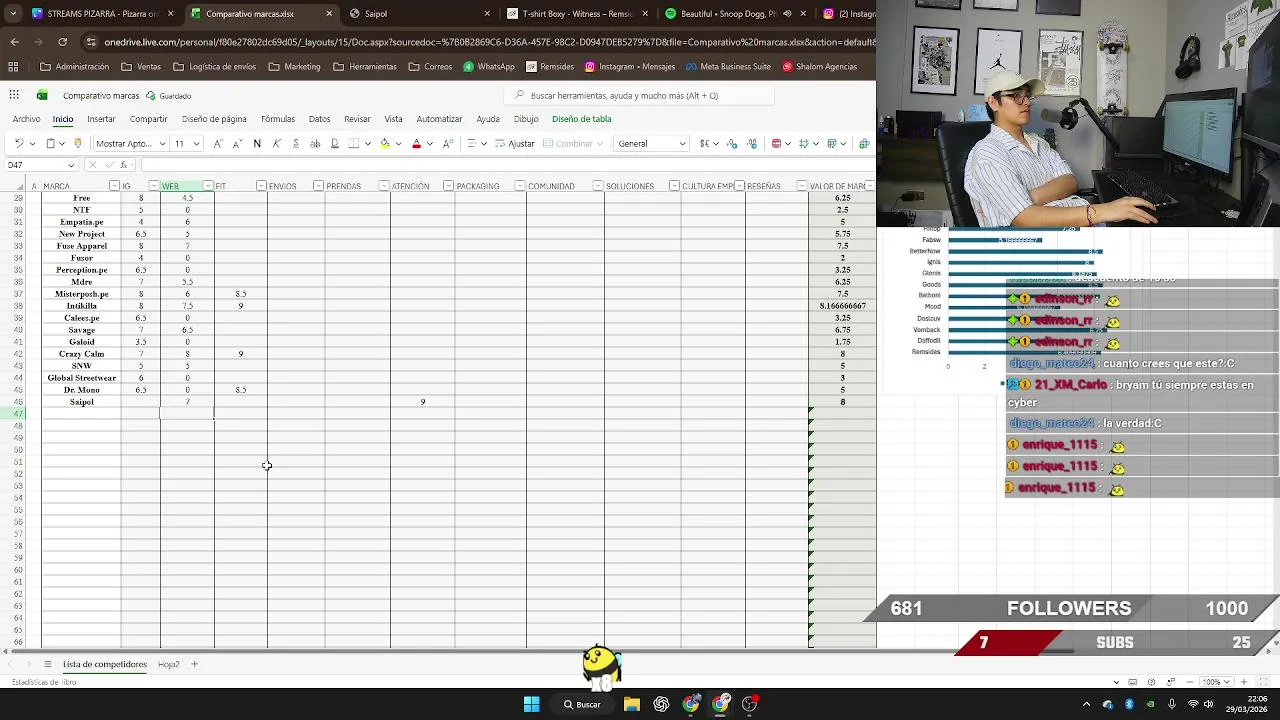Go back in browser history
This screenshot has width=1280, height=720.
14,42
